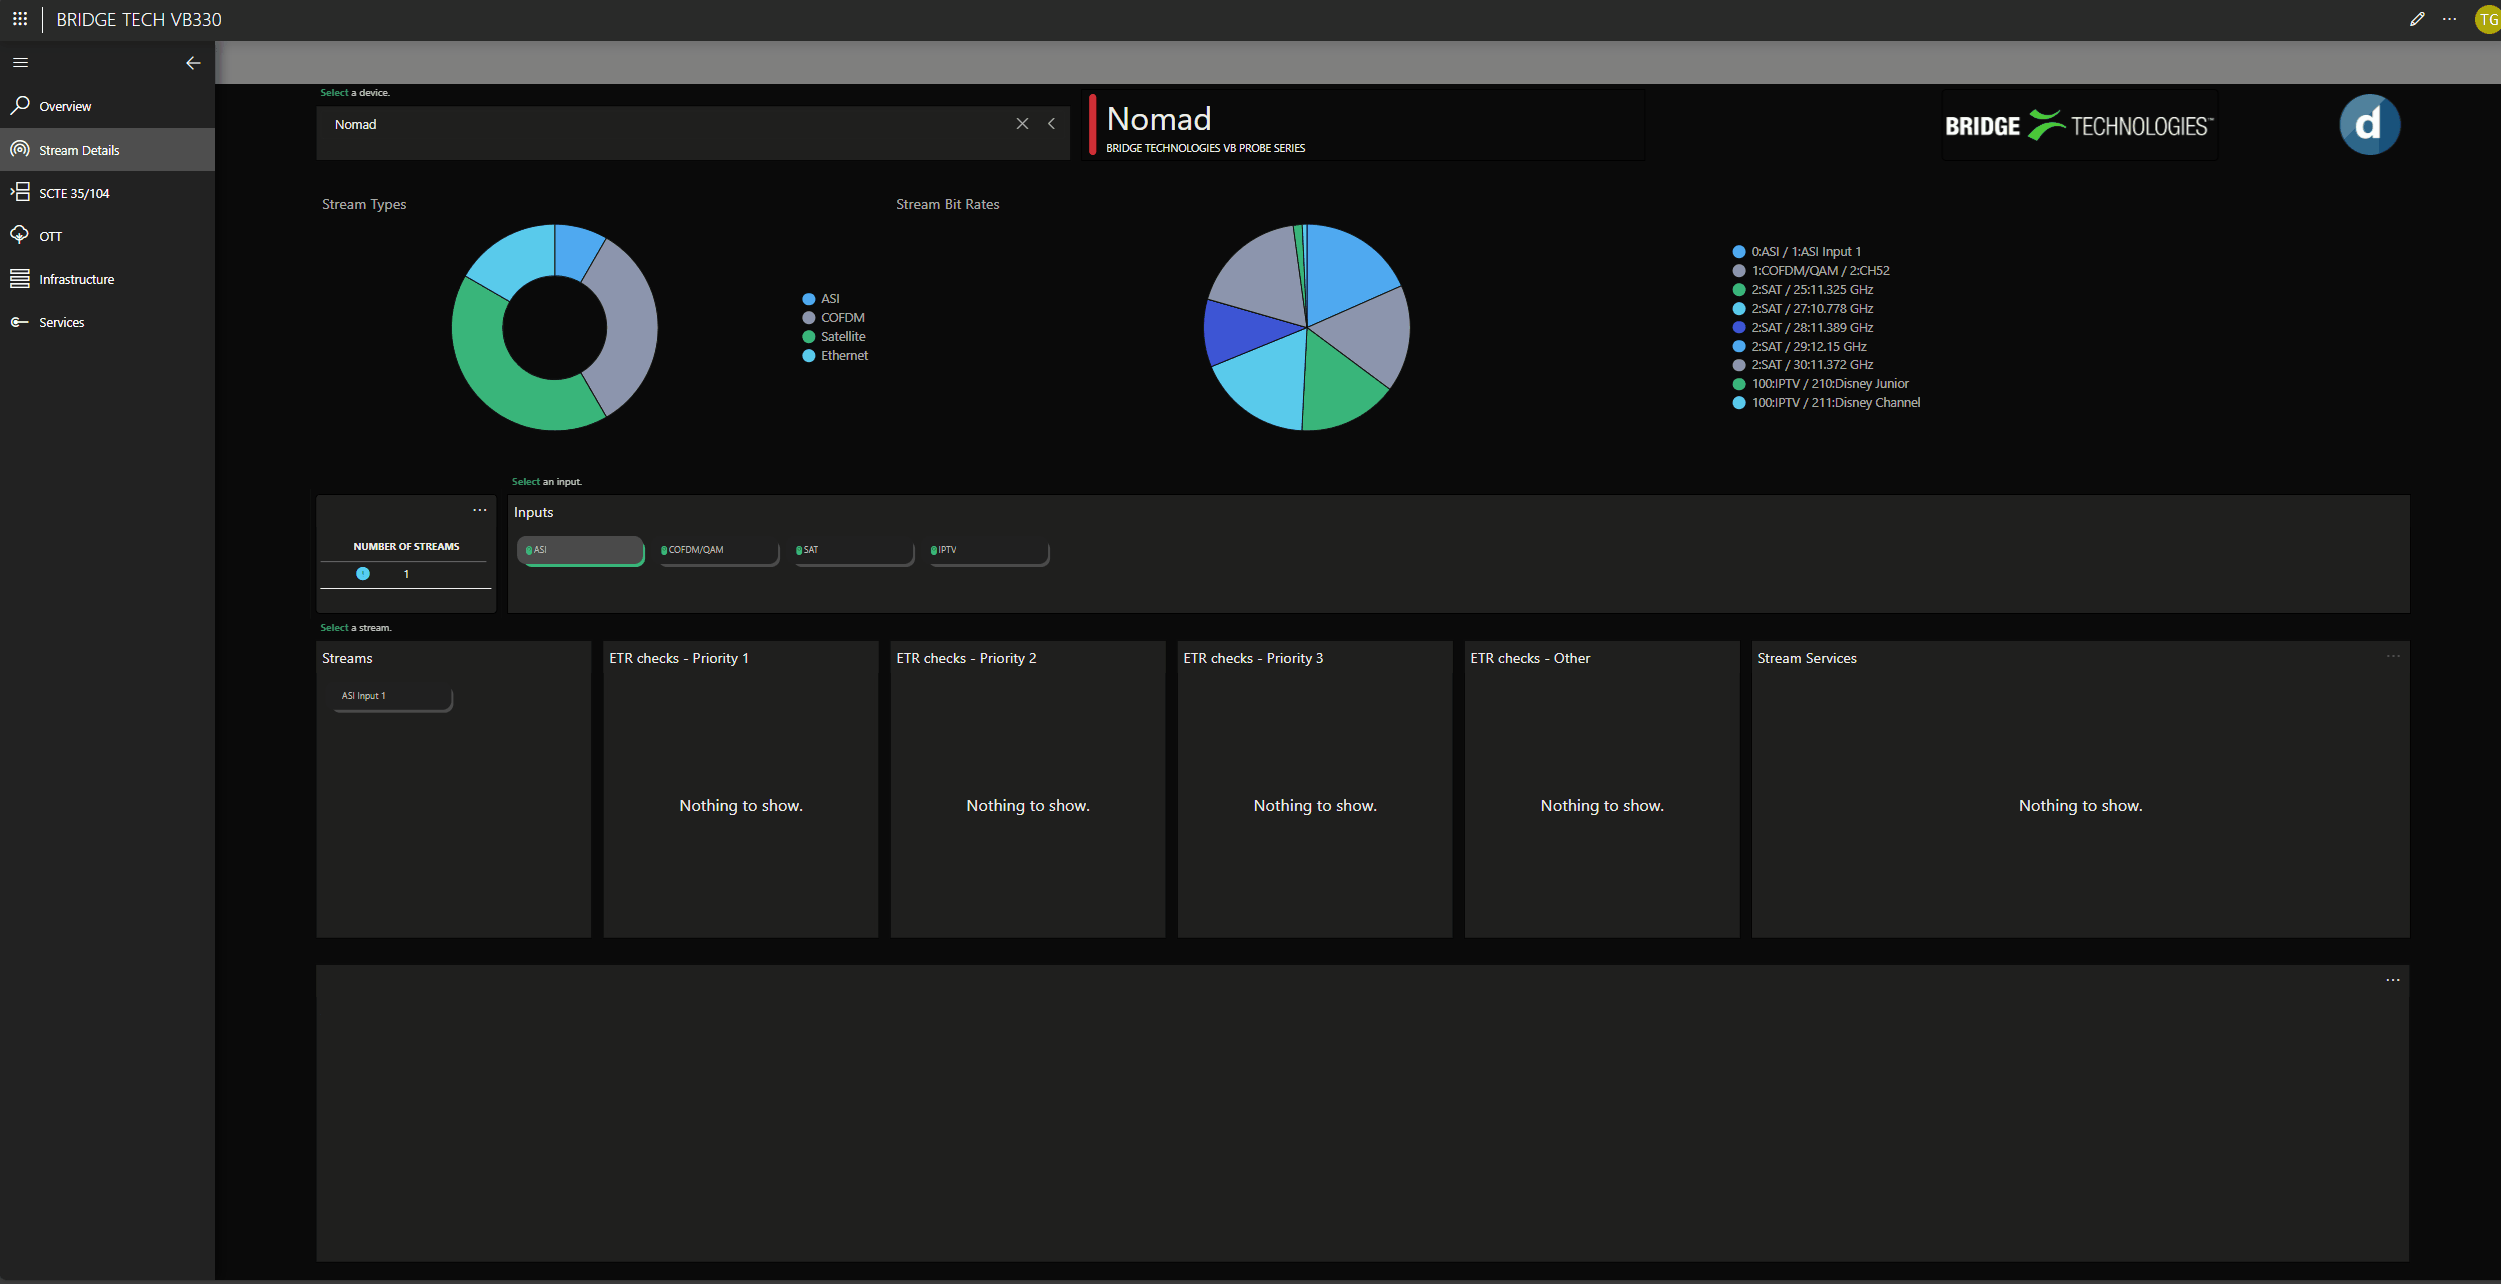Open the app launcher grid icon
Viewport: 2501px width, 1284px height.
tap(20, 19)
